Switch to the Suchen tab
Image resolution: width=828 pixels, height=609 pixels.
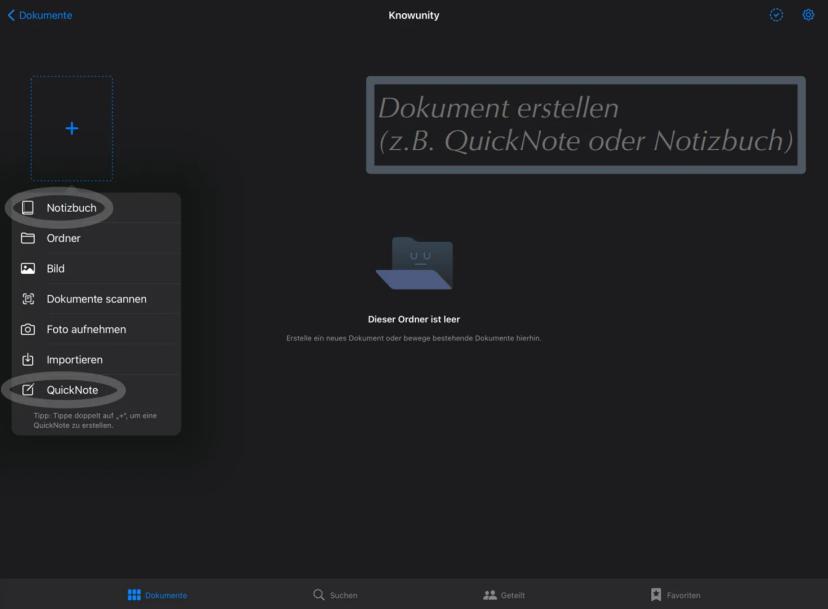tap(335, 595)
